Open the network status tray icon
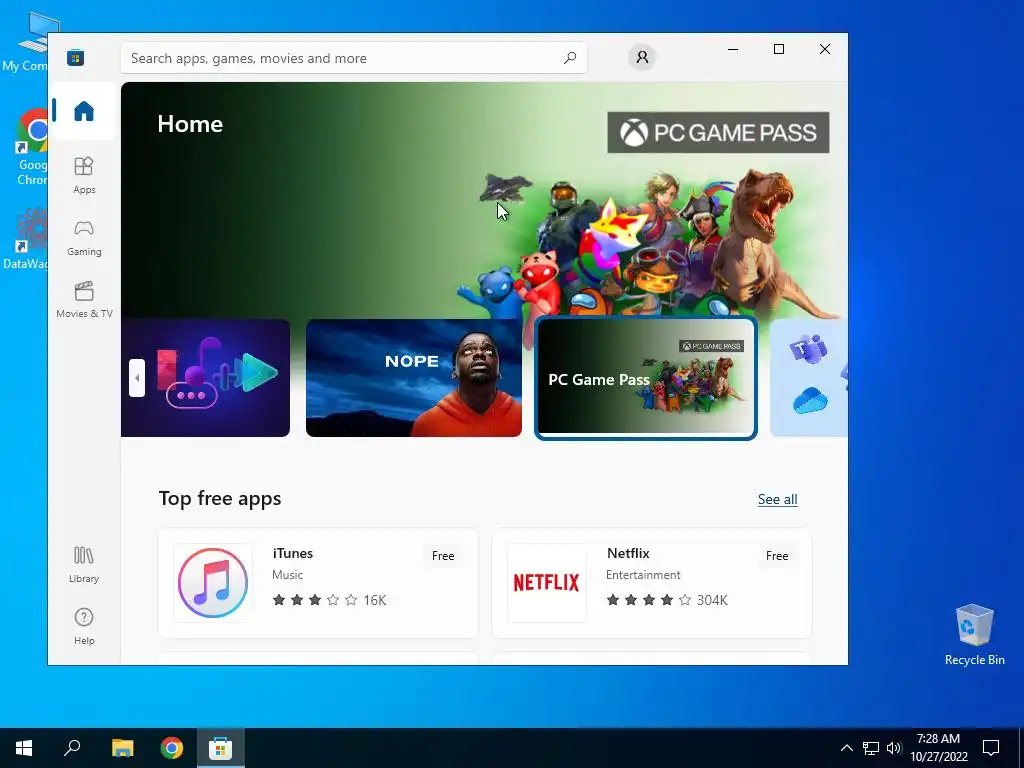 click(871, 748)
